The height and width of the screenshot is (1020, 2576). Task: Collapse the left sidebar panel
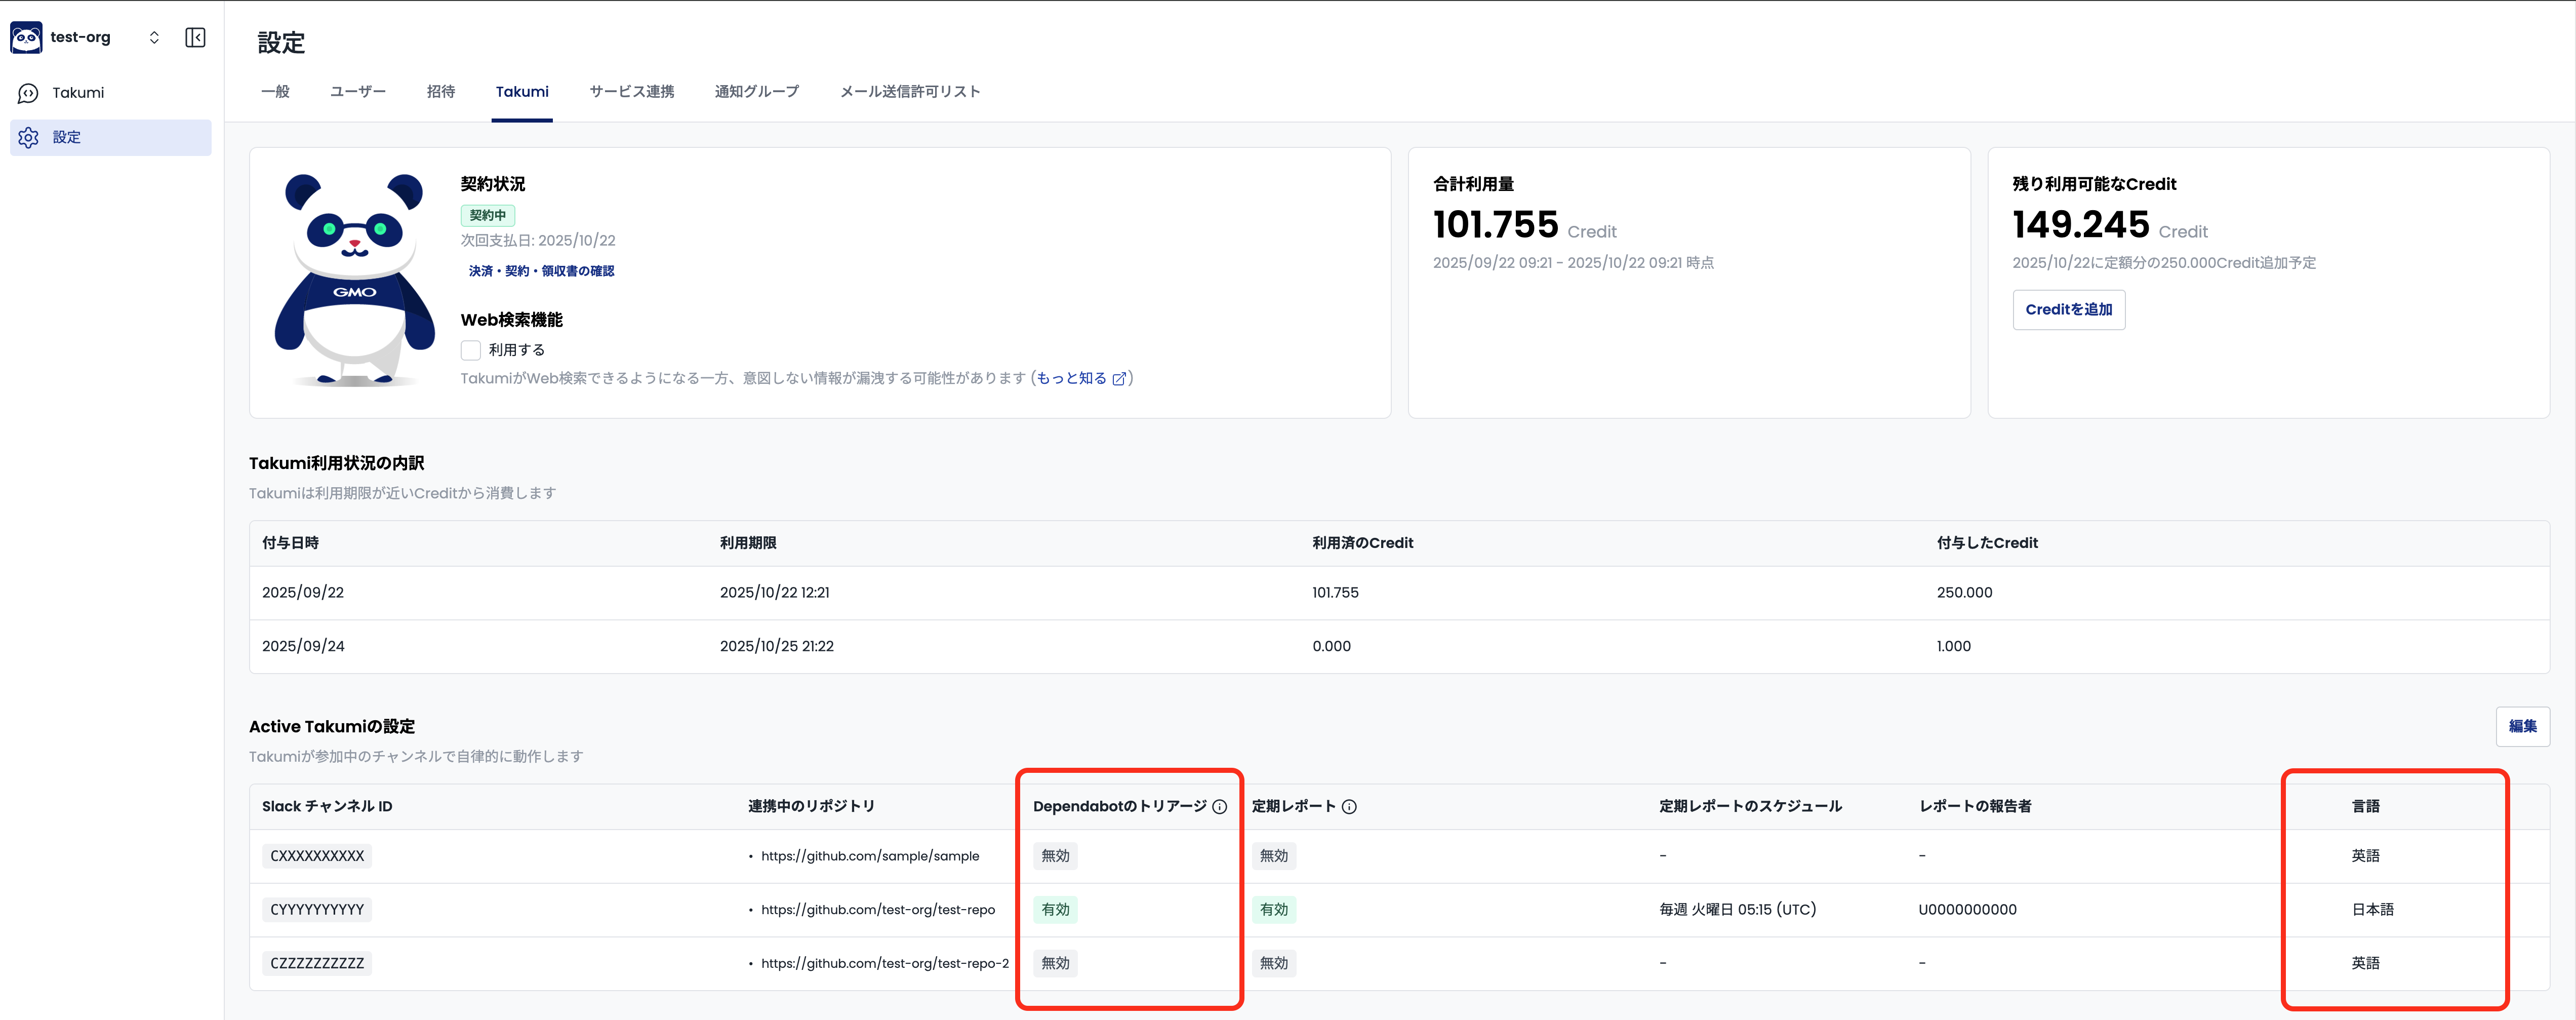(x=196, y=36)
